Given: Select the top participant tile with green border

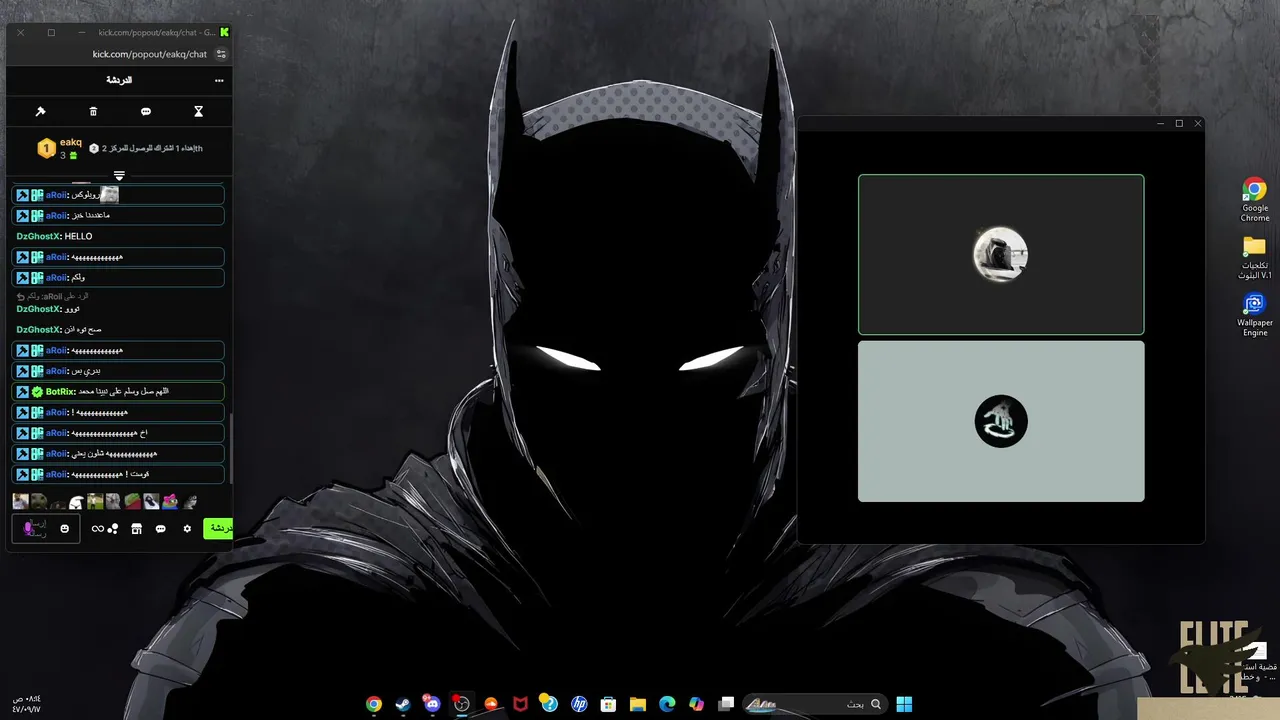Looking at the screenshot, I should click(x=1001, y=255).
